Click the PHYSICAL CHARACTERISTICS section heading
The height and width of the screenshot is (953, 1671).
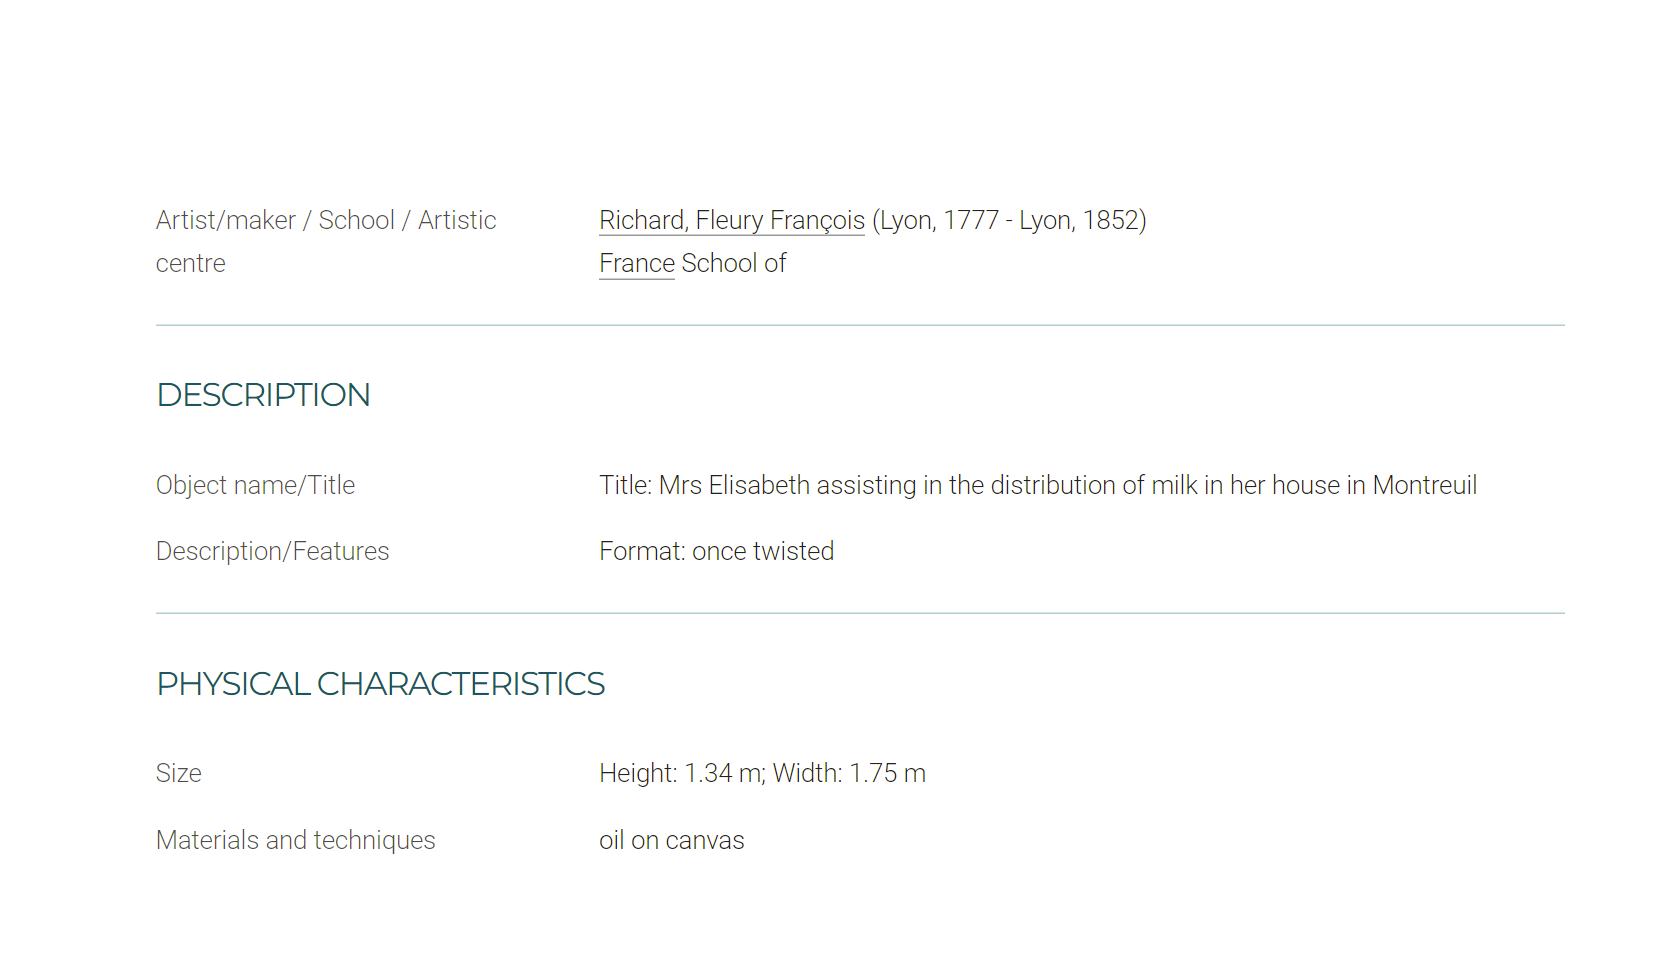click(x=381, y=684)
